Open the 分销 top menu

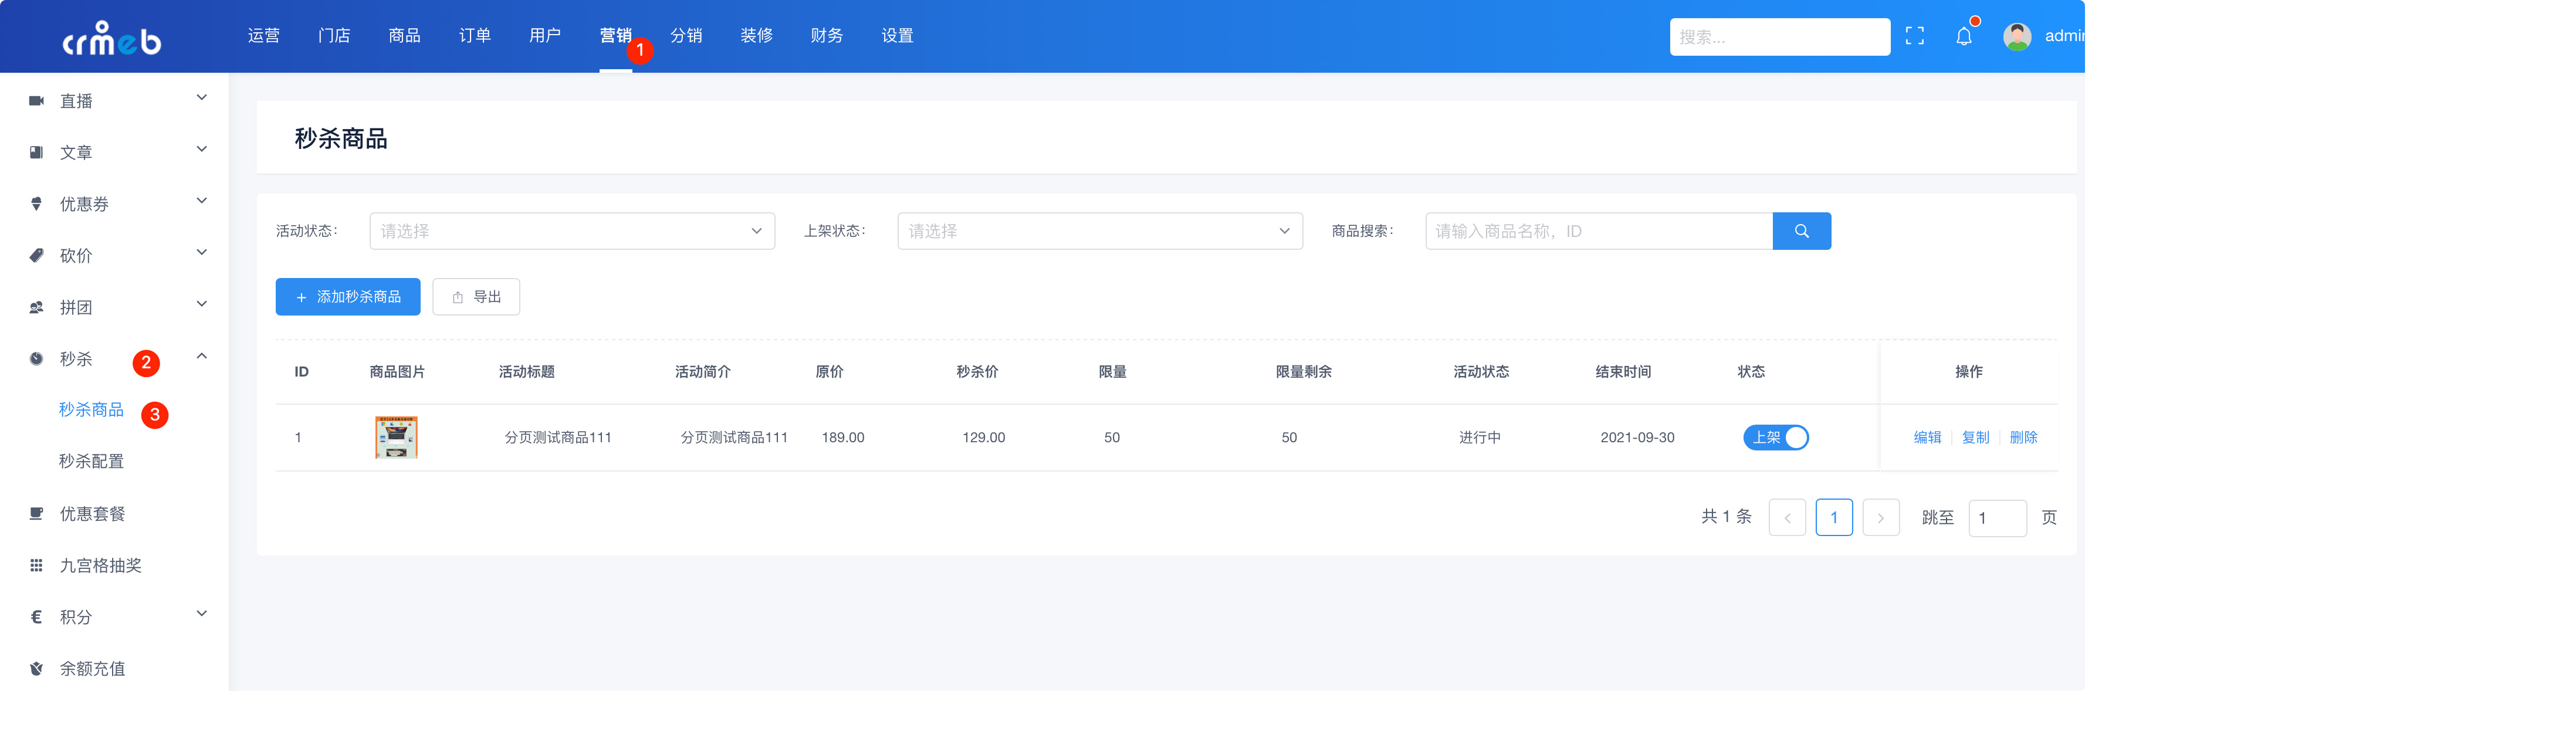tap(686, 36)
